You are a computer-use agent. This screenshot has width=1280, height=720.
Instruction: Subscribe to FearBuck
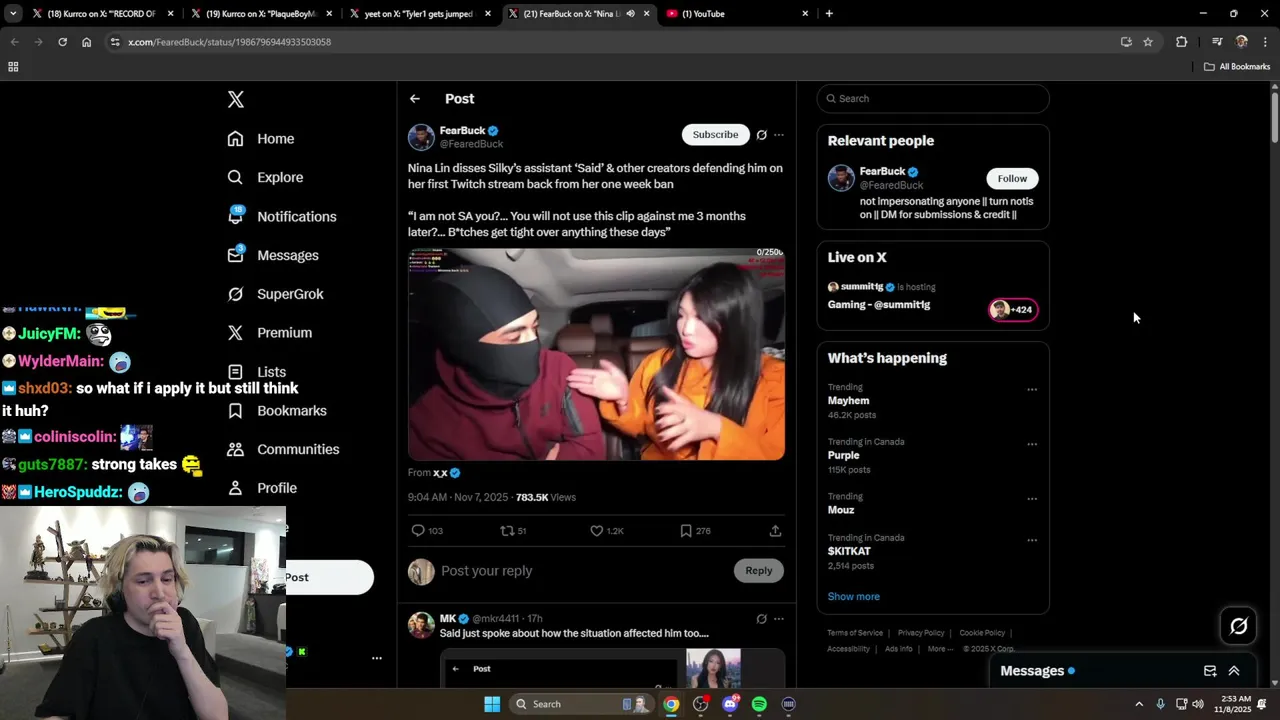coord(715,135)
